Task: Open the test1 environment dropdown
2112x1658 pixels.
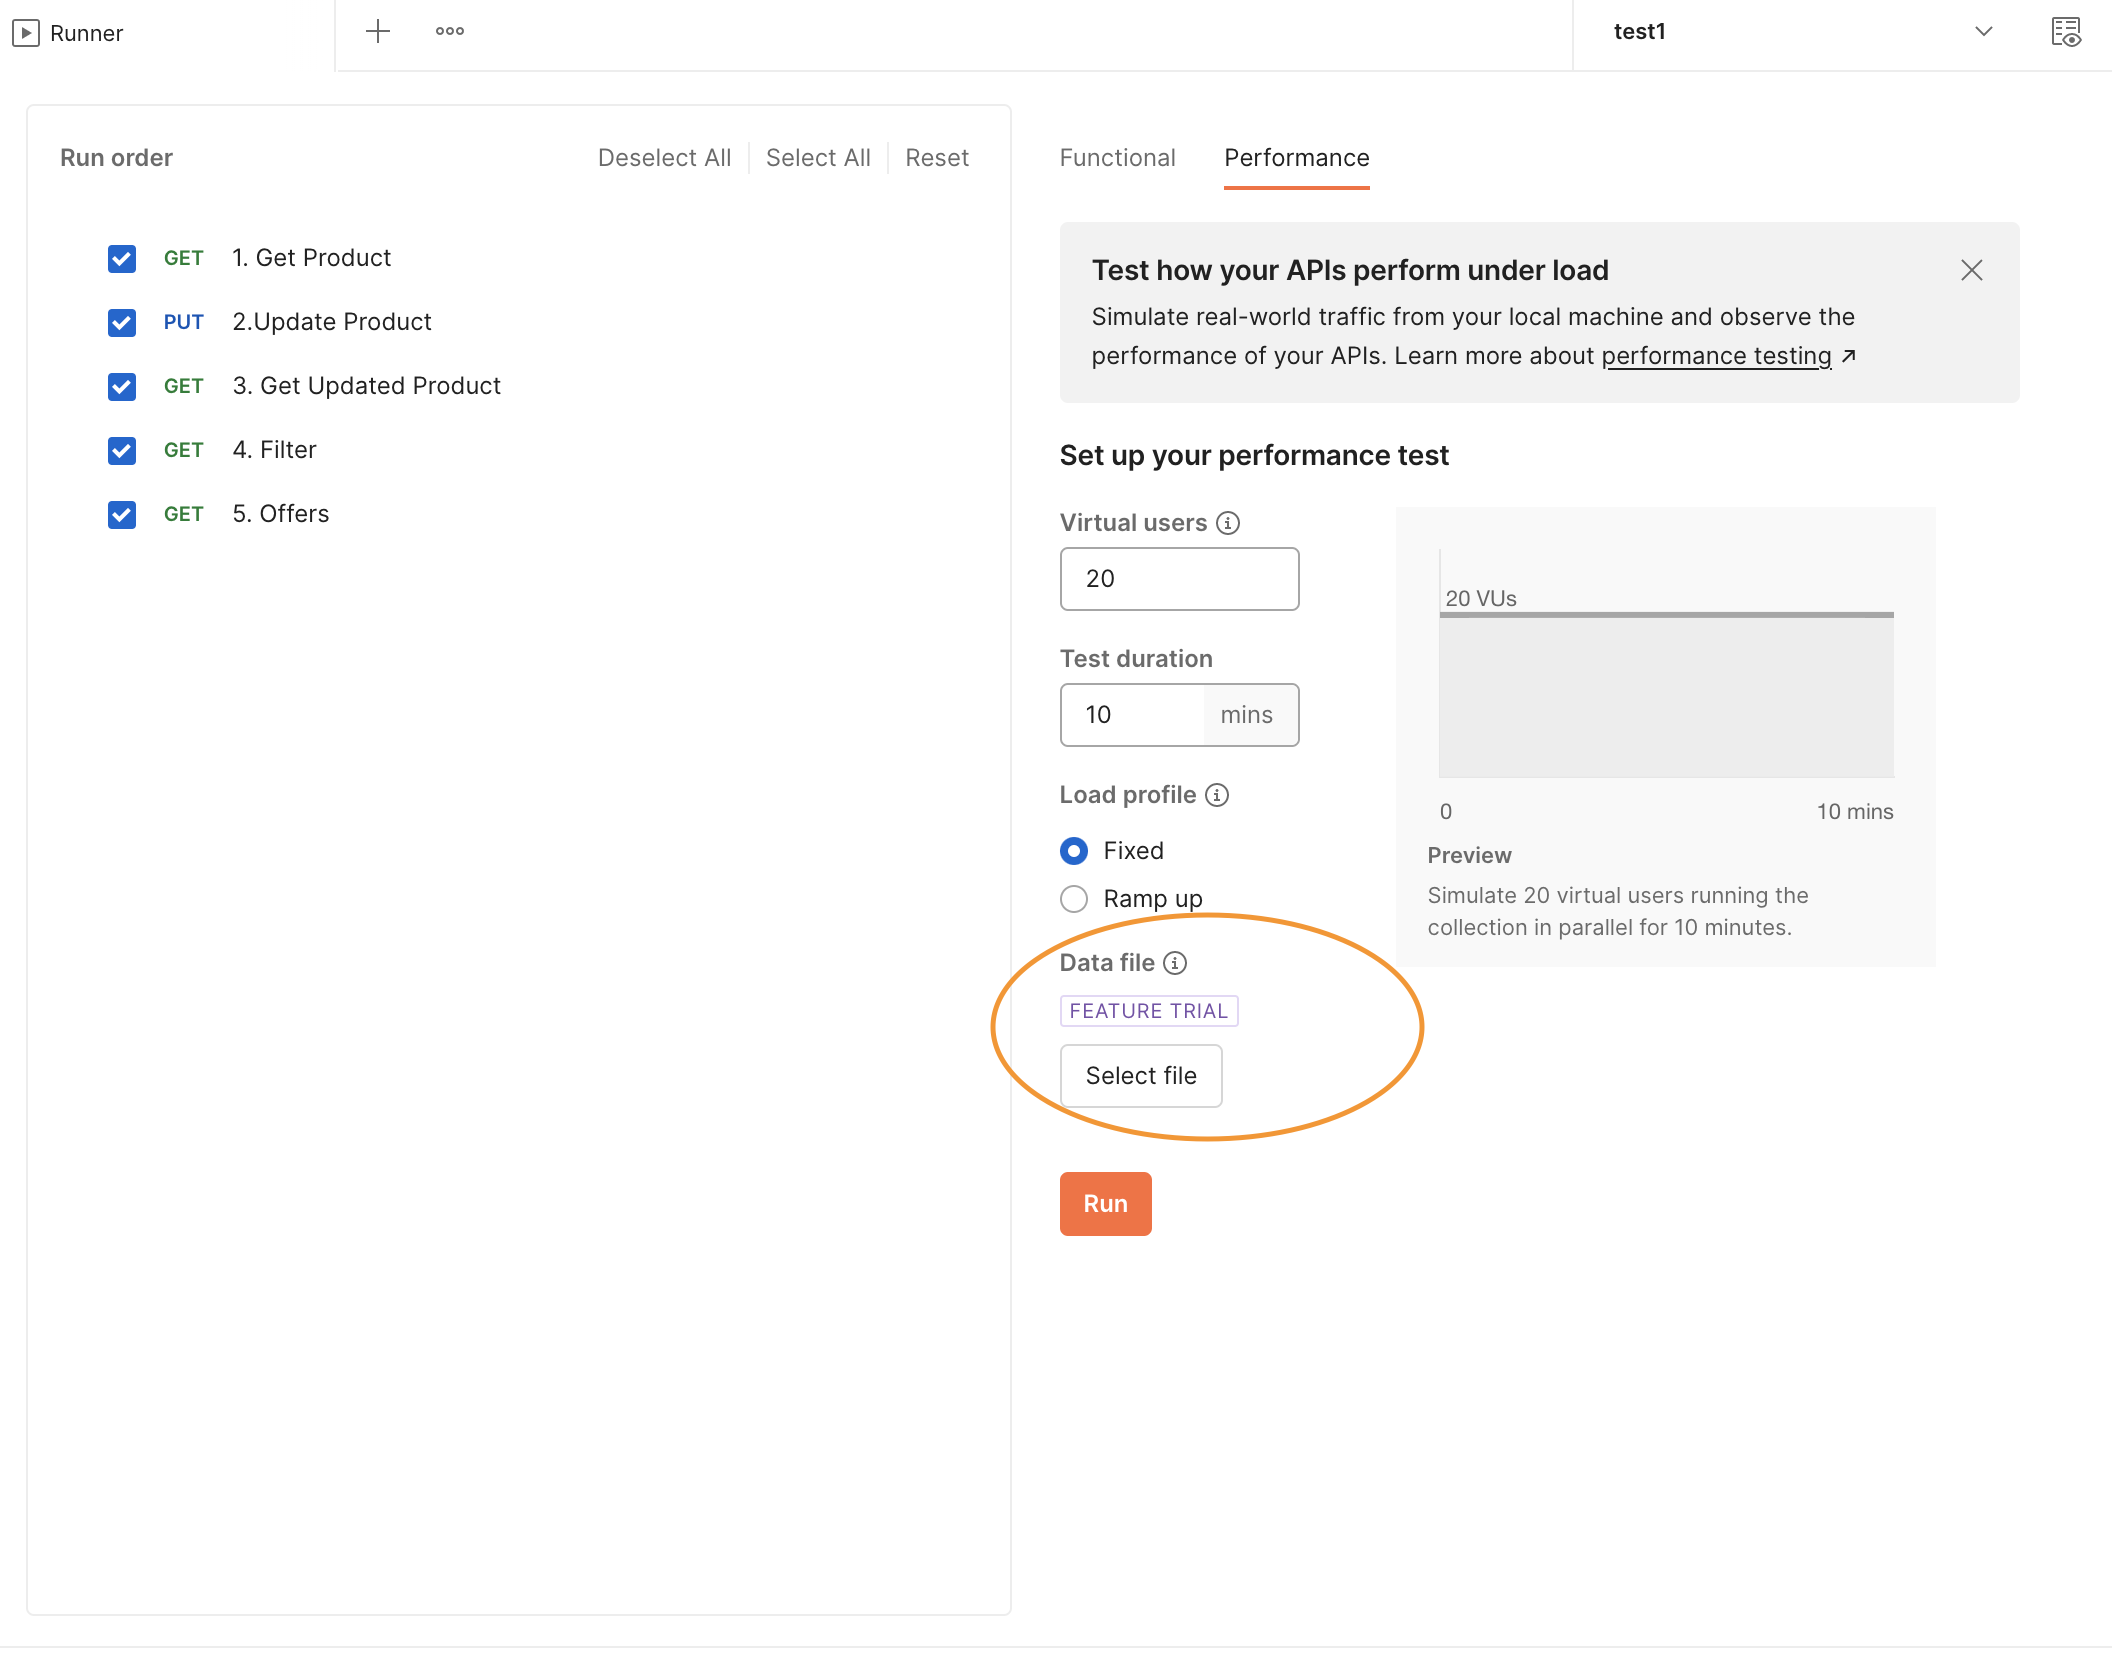Action: coord(1984,31)
